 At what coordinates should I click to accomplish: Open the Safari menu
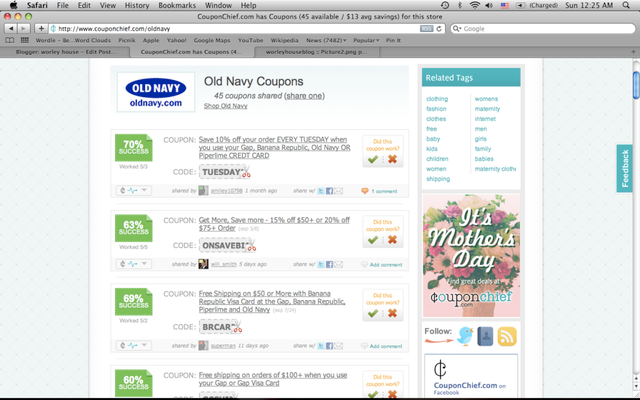tap(37, 5)
